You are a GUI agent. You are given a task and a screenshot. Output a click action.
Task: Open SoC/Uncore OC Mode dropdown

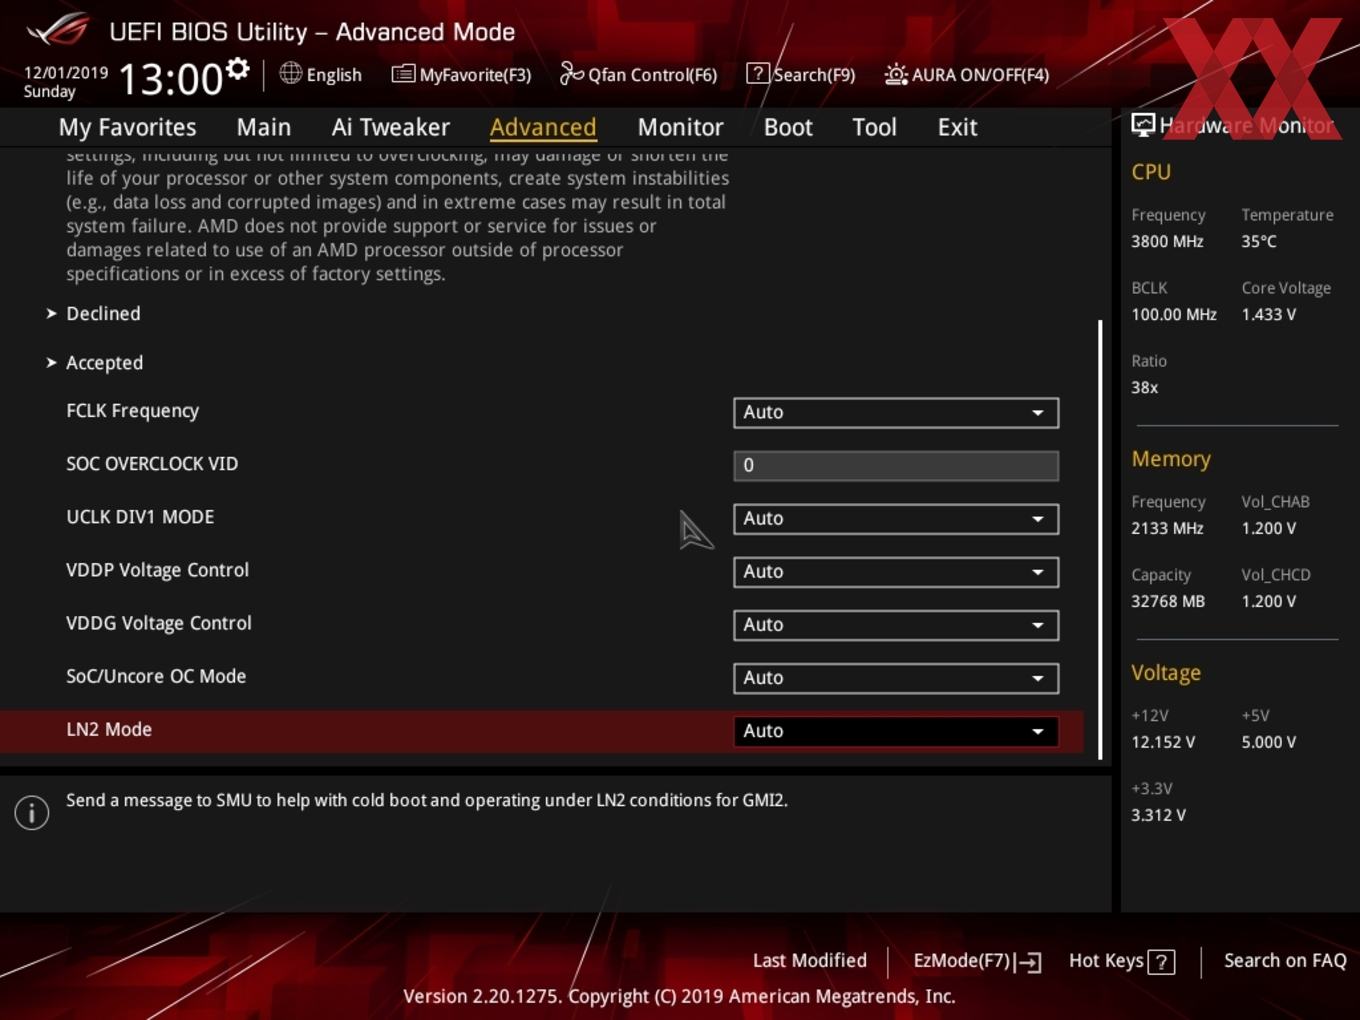tap(896, 677)
